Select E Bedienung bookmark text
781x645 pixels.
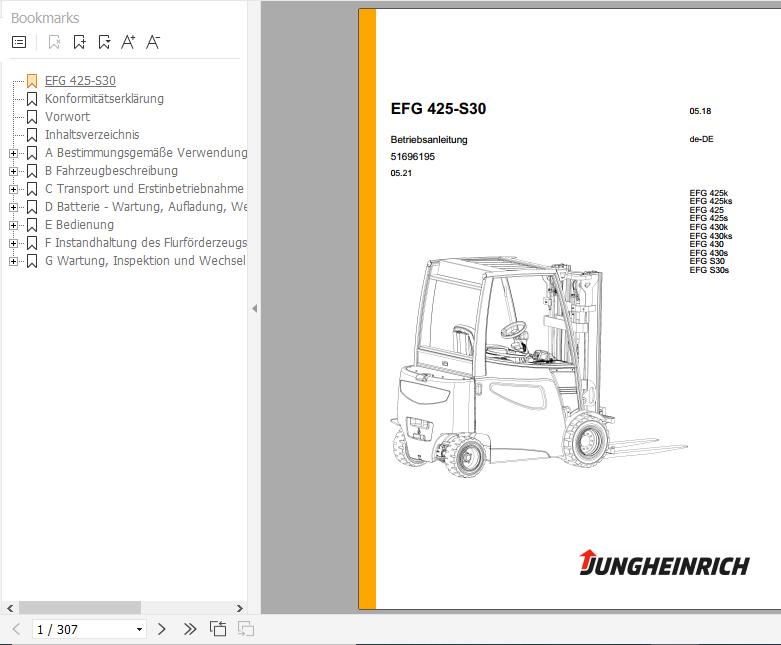(x=79, y=224)
